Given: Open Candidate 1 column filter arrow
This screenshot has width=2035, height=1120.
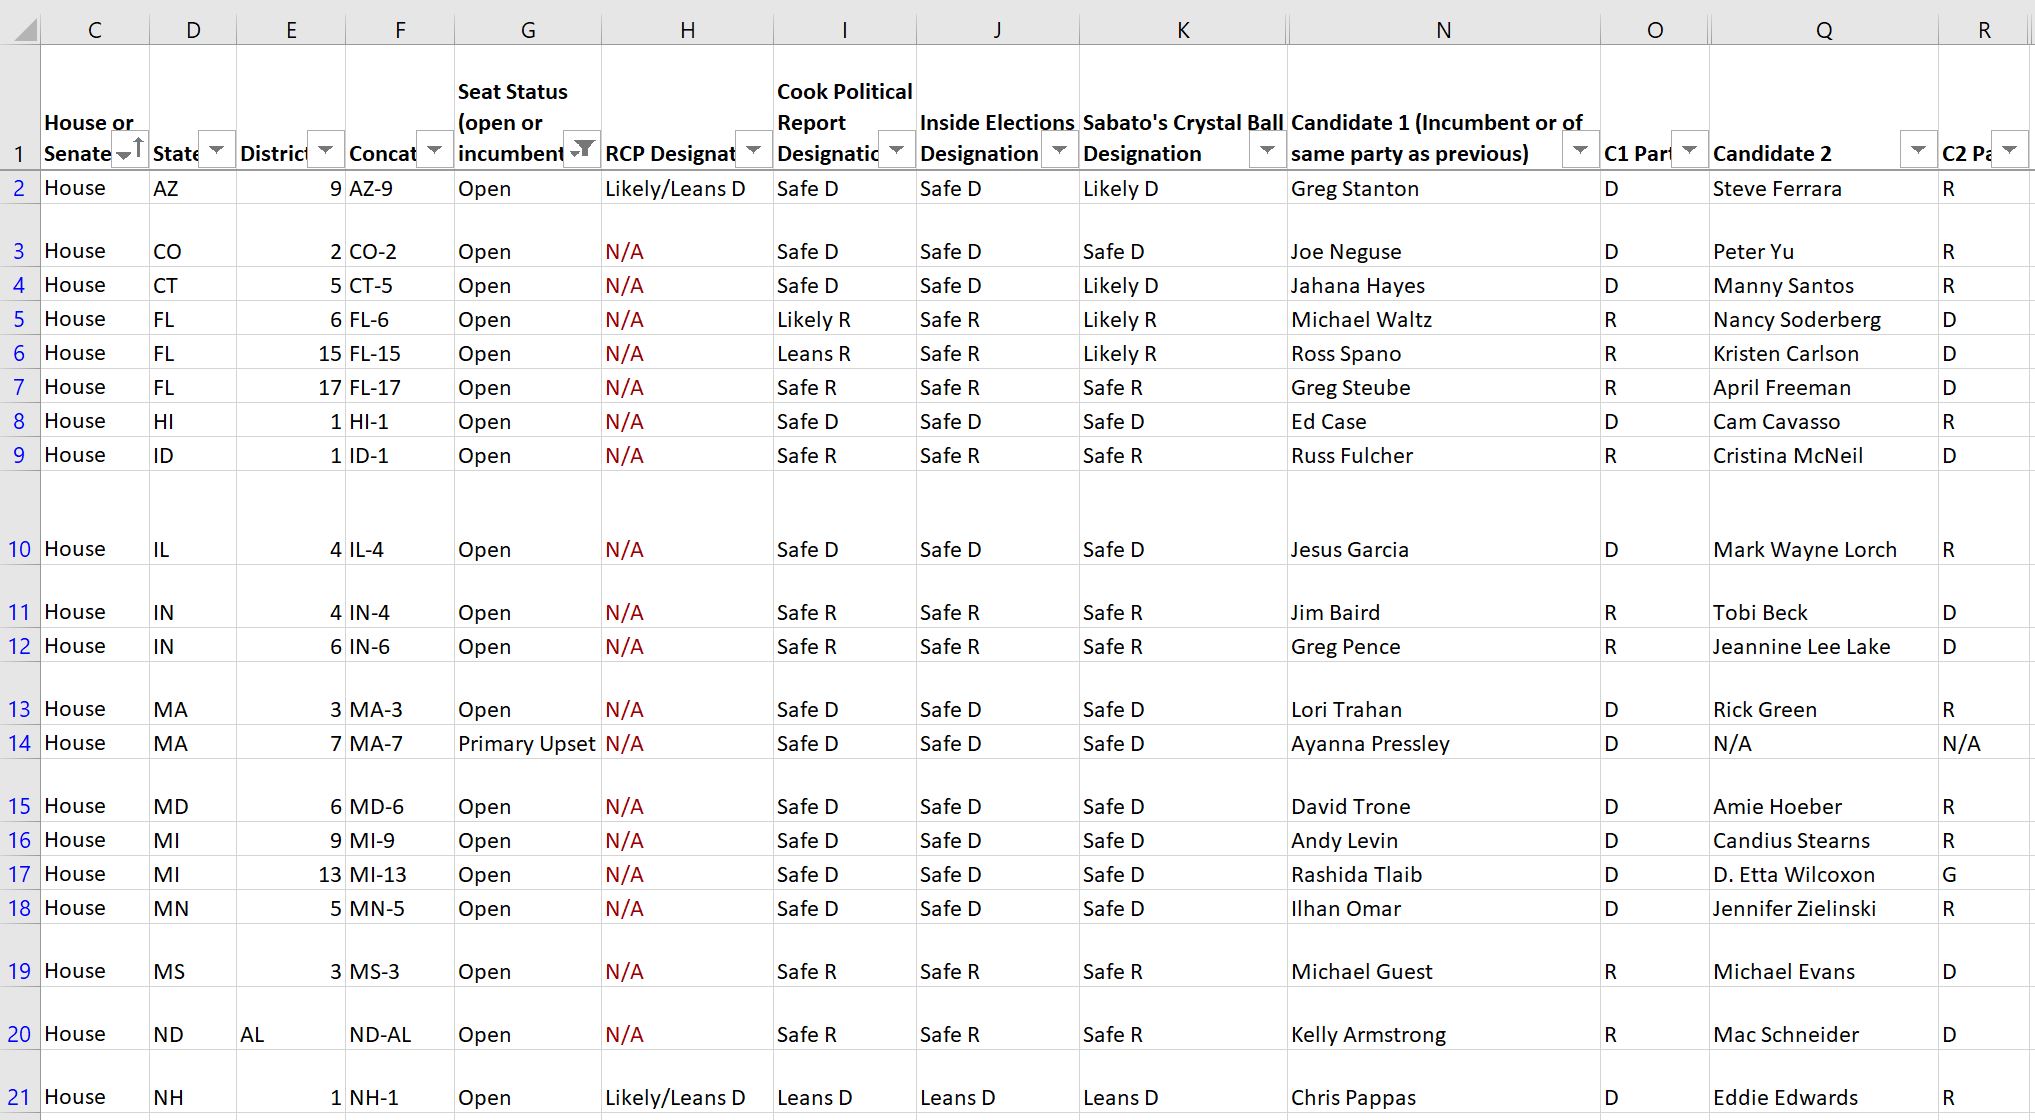Looking at the screenshot, I should (x=1581, y=151).
